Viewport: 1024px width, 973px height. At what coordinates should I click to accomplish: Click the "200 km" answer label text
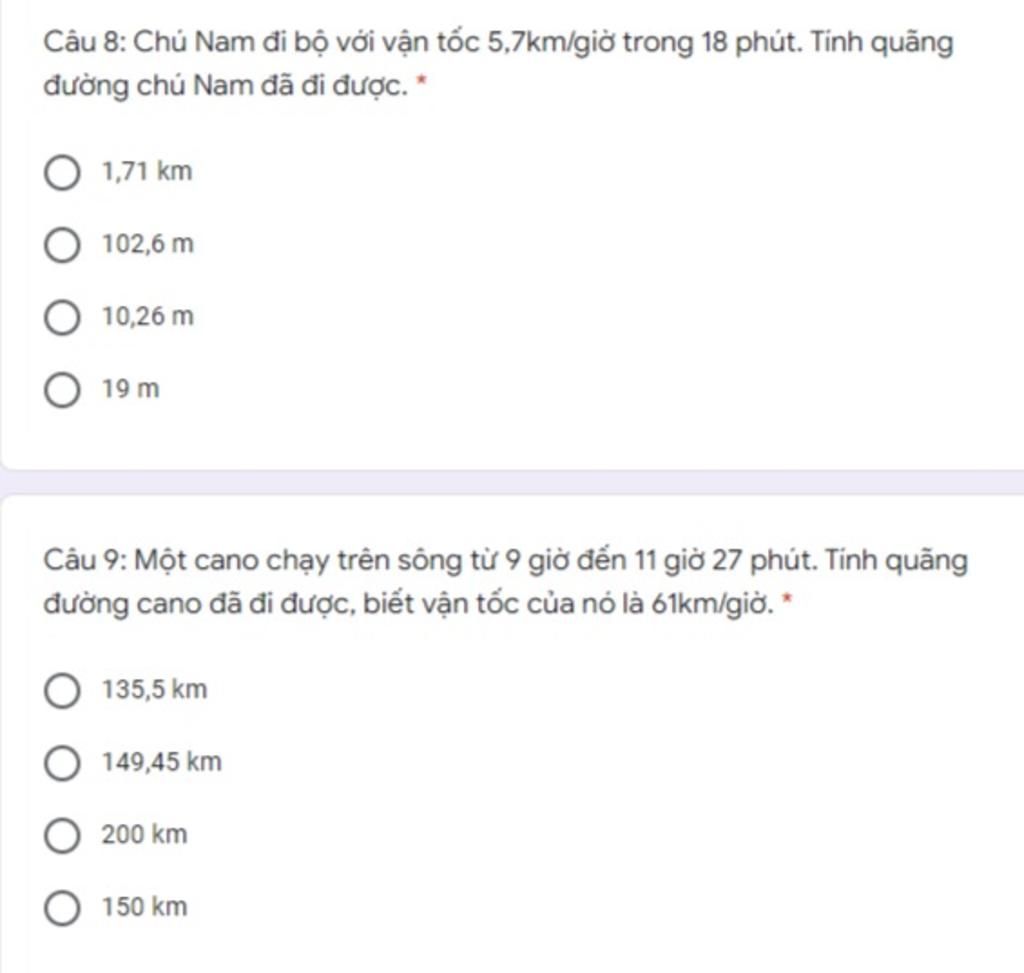pyautogui.click(x=144, y=834)
